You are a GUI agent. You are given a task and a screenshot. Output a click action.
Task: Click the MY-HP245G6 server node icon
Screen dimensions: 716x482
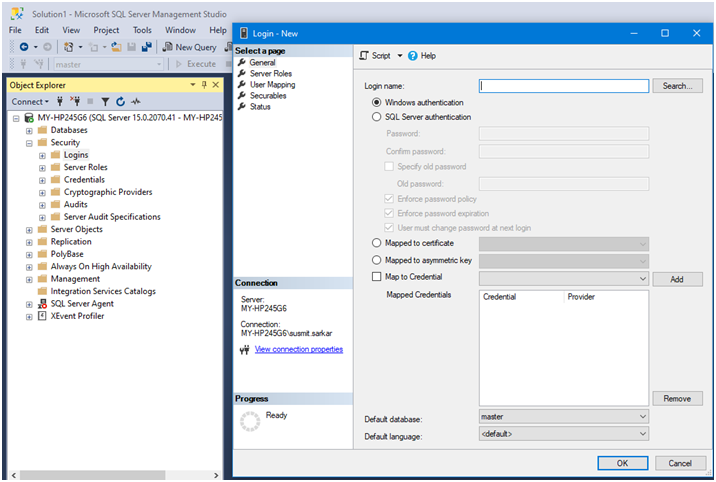coord(29,118)
